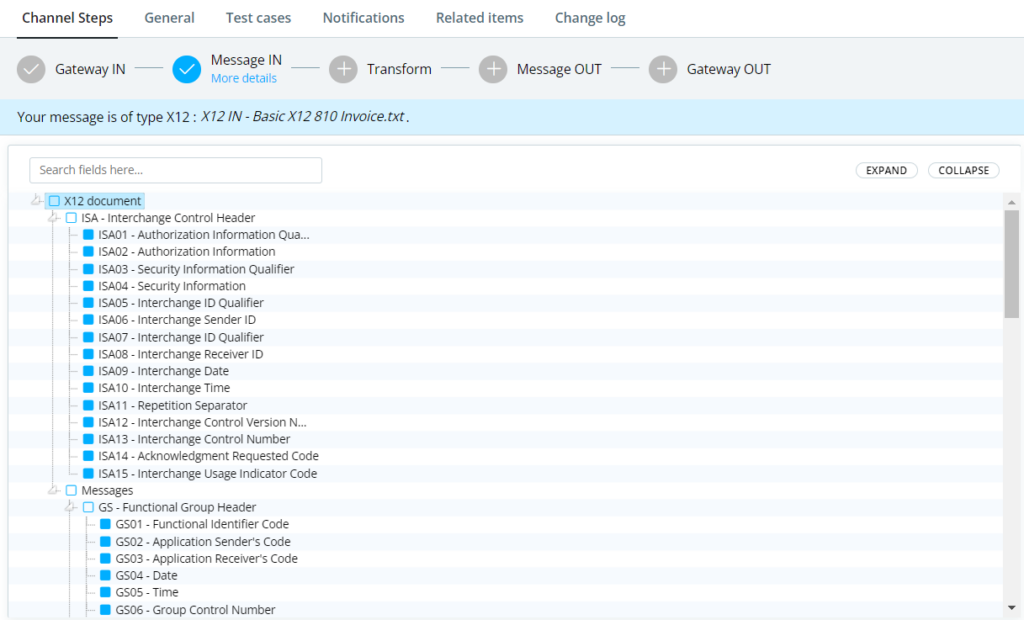
Task: Click the Transform plus step icon
Action: coord(344,69)
